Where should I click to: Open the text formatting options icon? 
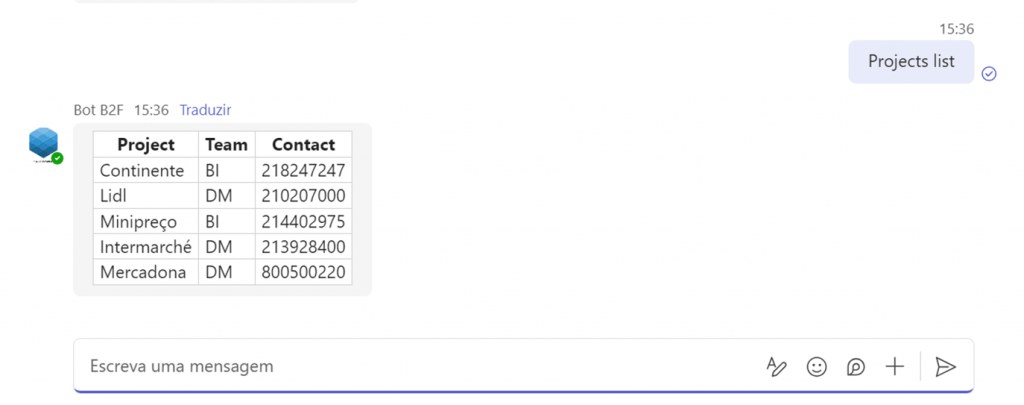[x=777, y=367]
